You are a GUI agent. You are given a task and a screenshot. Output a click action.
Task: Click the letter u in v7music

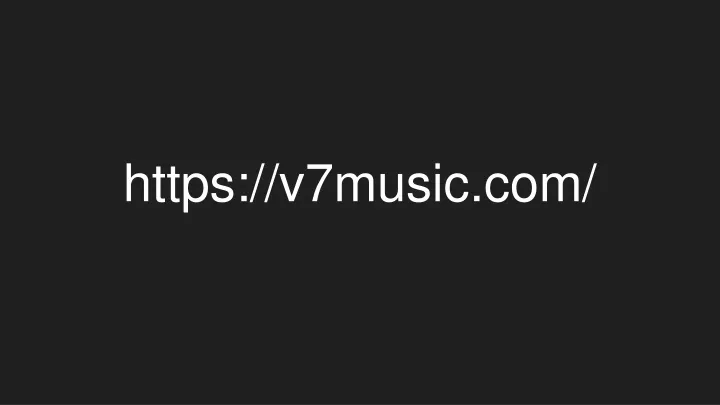click(391, 188)
